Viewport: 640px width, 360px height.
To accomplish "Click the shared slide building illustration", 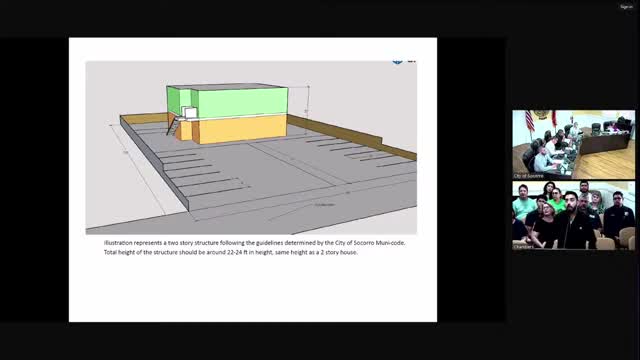I will coord(251,147).
